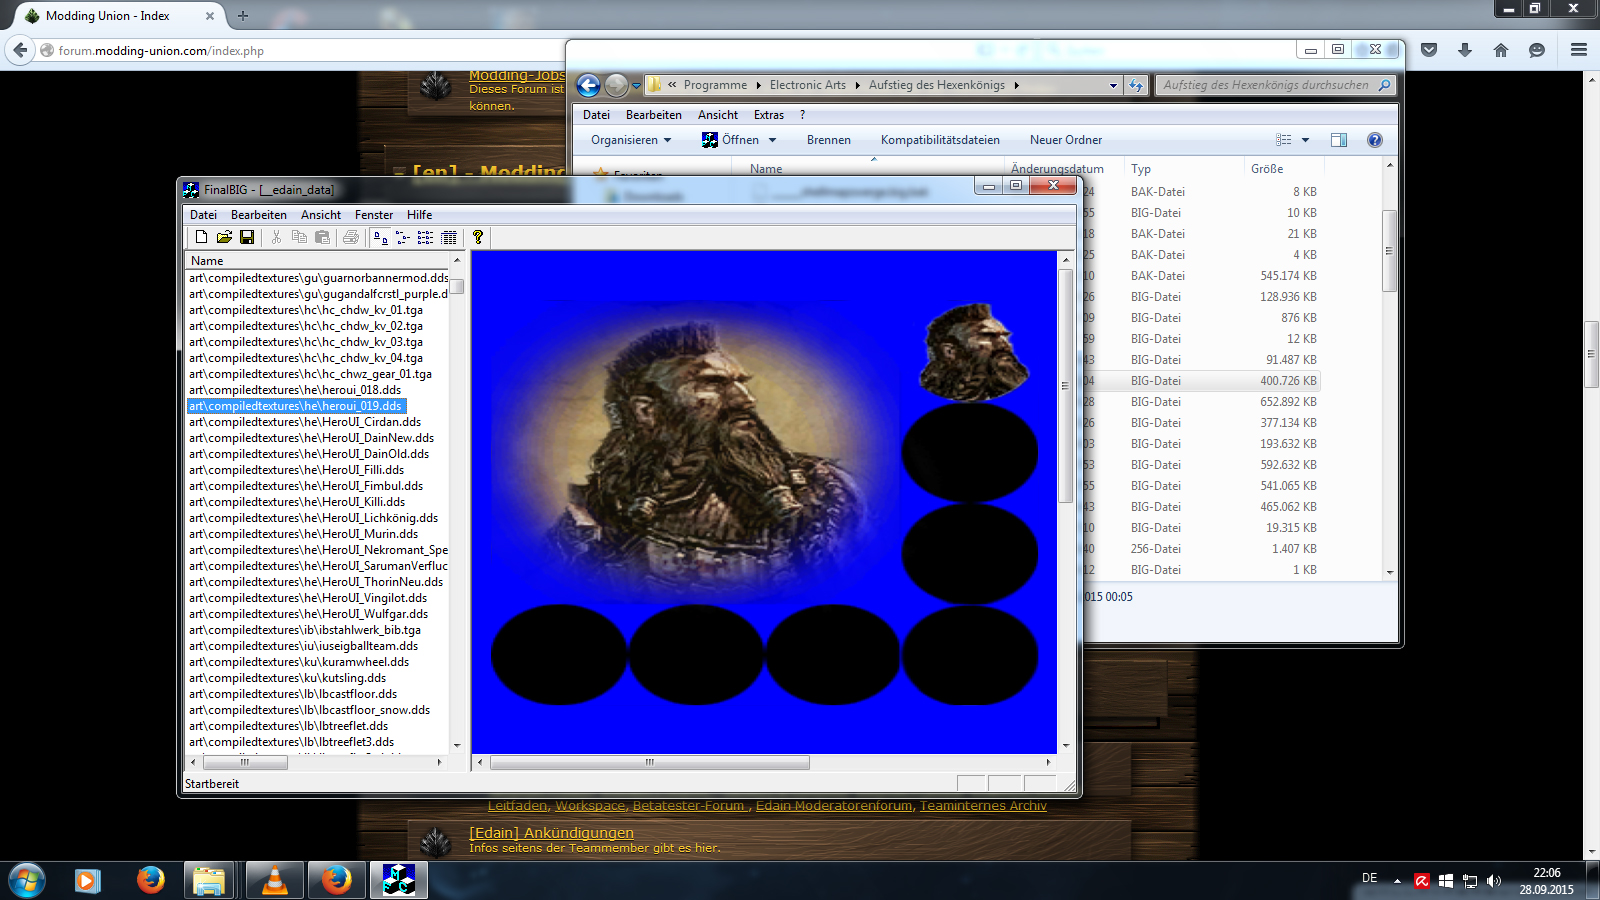
Task: Select HeroUI_ThorinNeu.dds entry
Action: 318,582
